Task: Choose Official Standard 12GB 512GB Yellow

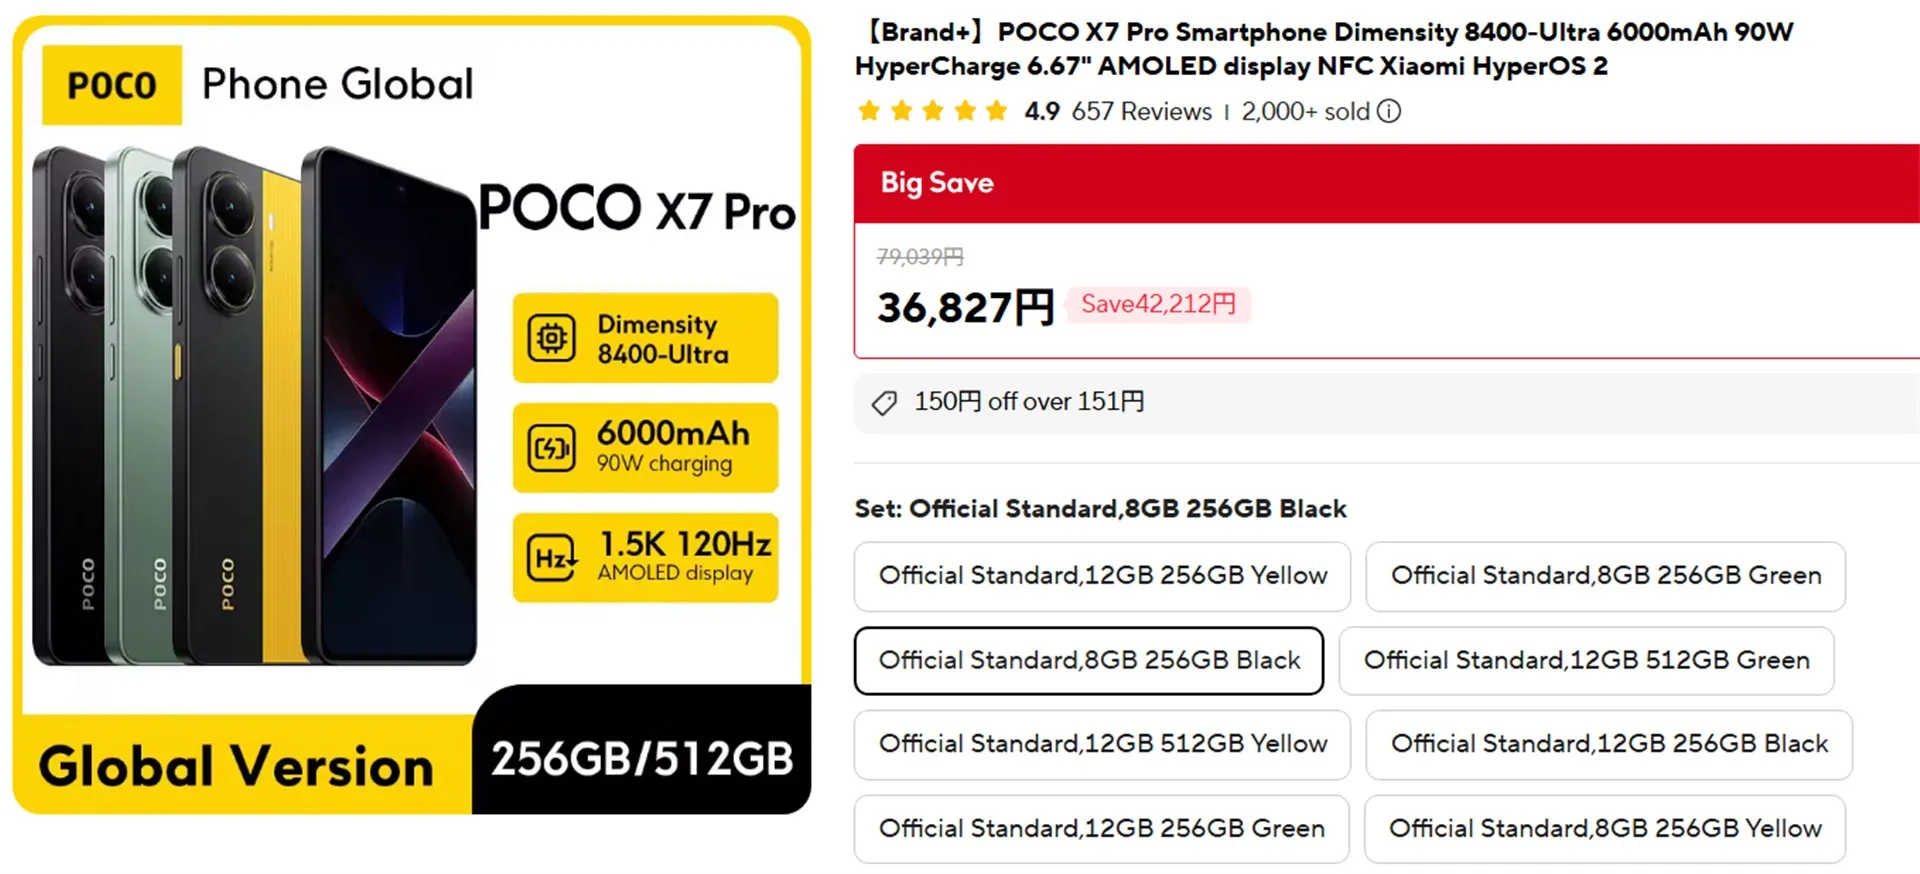Action: click(x=1102, y=745)
